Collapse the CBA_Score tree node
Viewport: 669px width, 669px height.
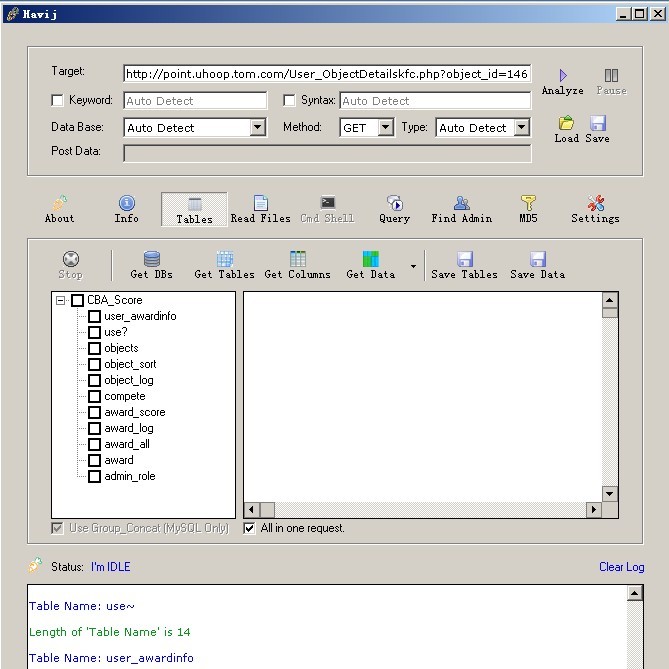coord(61,300)
